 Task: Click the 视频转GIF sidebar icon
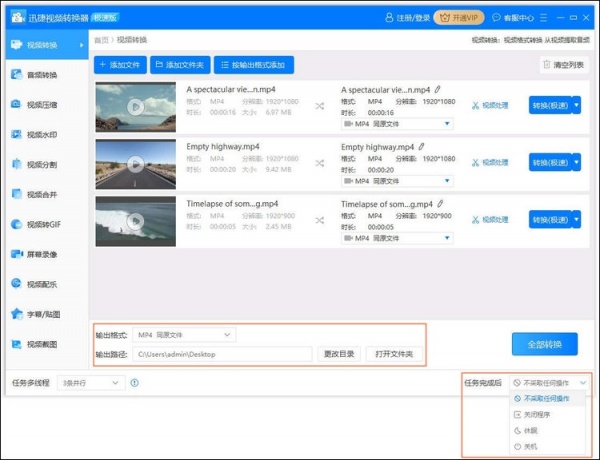16,224
